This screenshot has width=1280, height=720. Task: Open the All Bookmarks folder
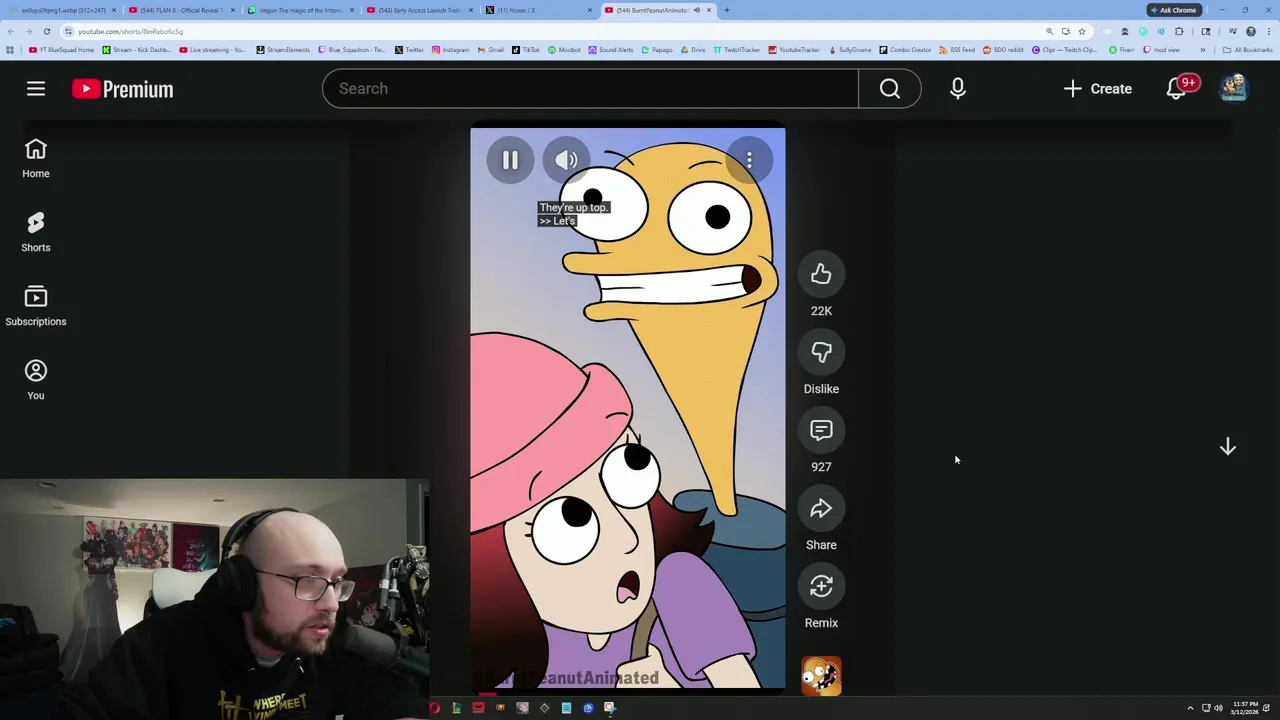[1248, 50]
